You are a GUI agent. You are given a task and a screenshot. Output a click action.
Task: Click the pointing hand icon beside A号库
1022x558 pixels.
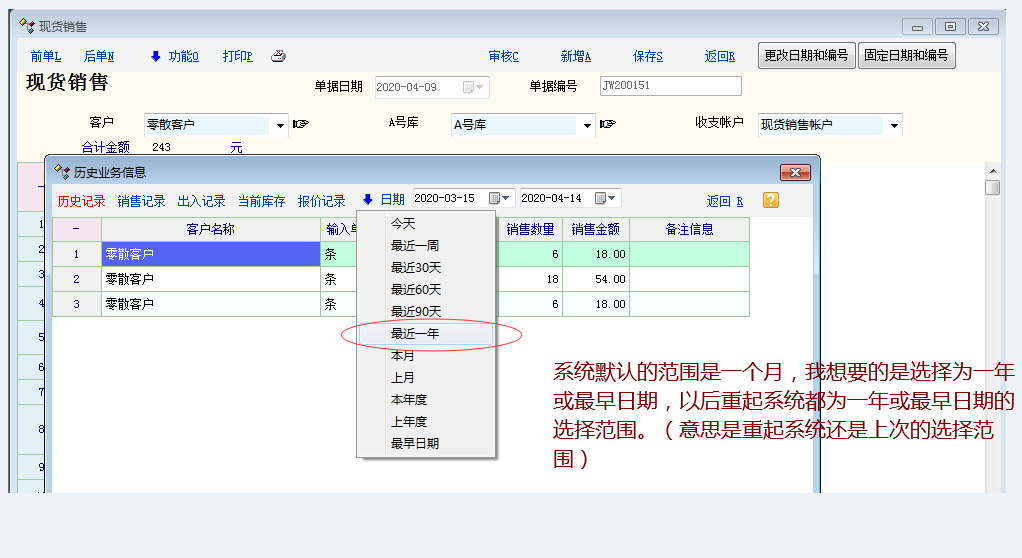607,125
